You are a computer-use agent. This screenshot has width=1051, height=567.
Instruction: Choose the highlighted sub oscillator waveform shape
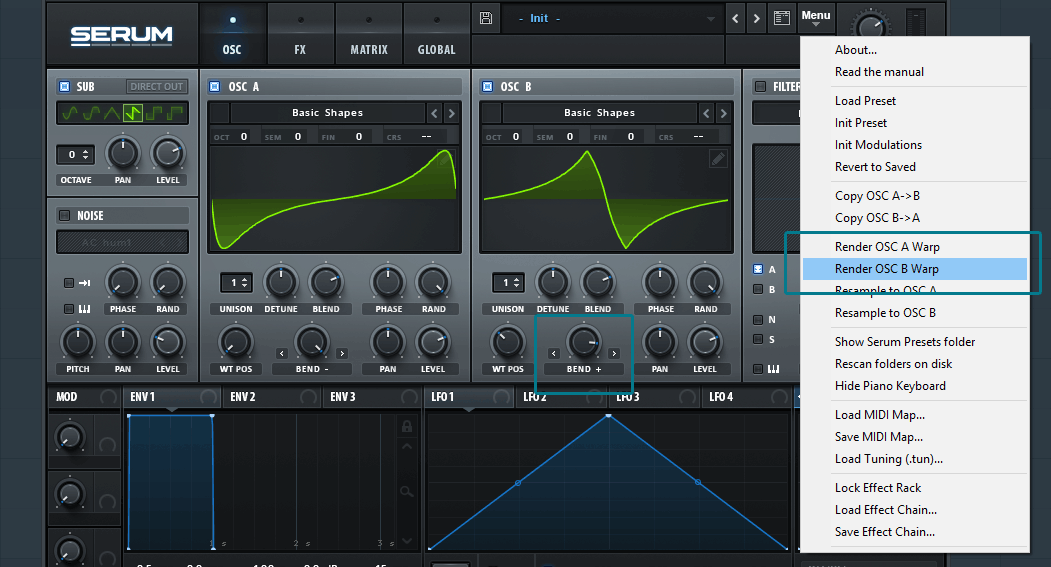coord(133,113)
